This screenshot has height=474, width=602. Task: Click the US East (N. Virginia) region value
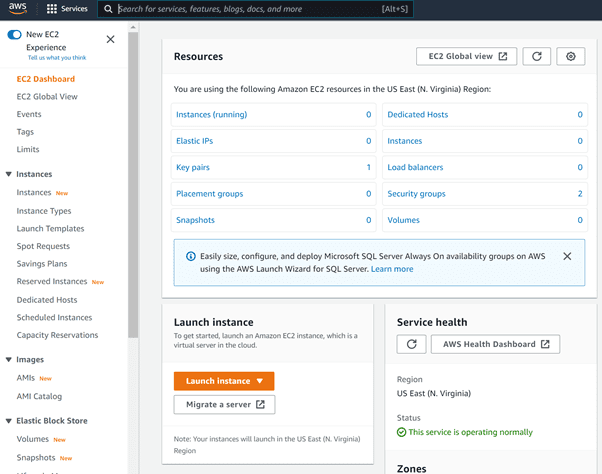click(433, 393)
